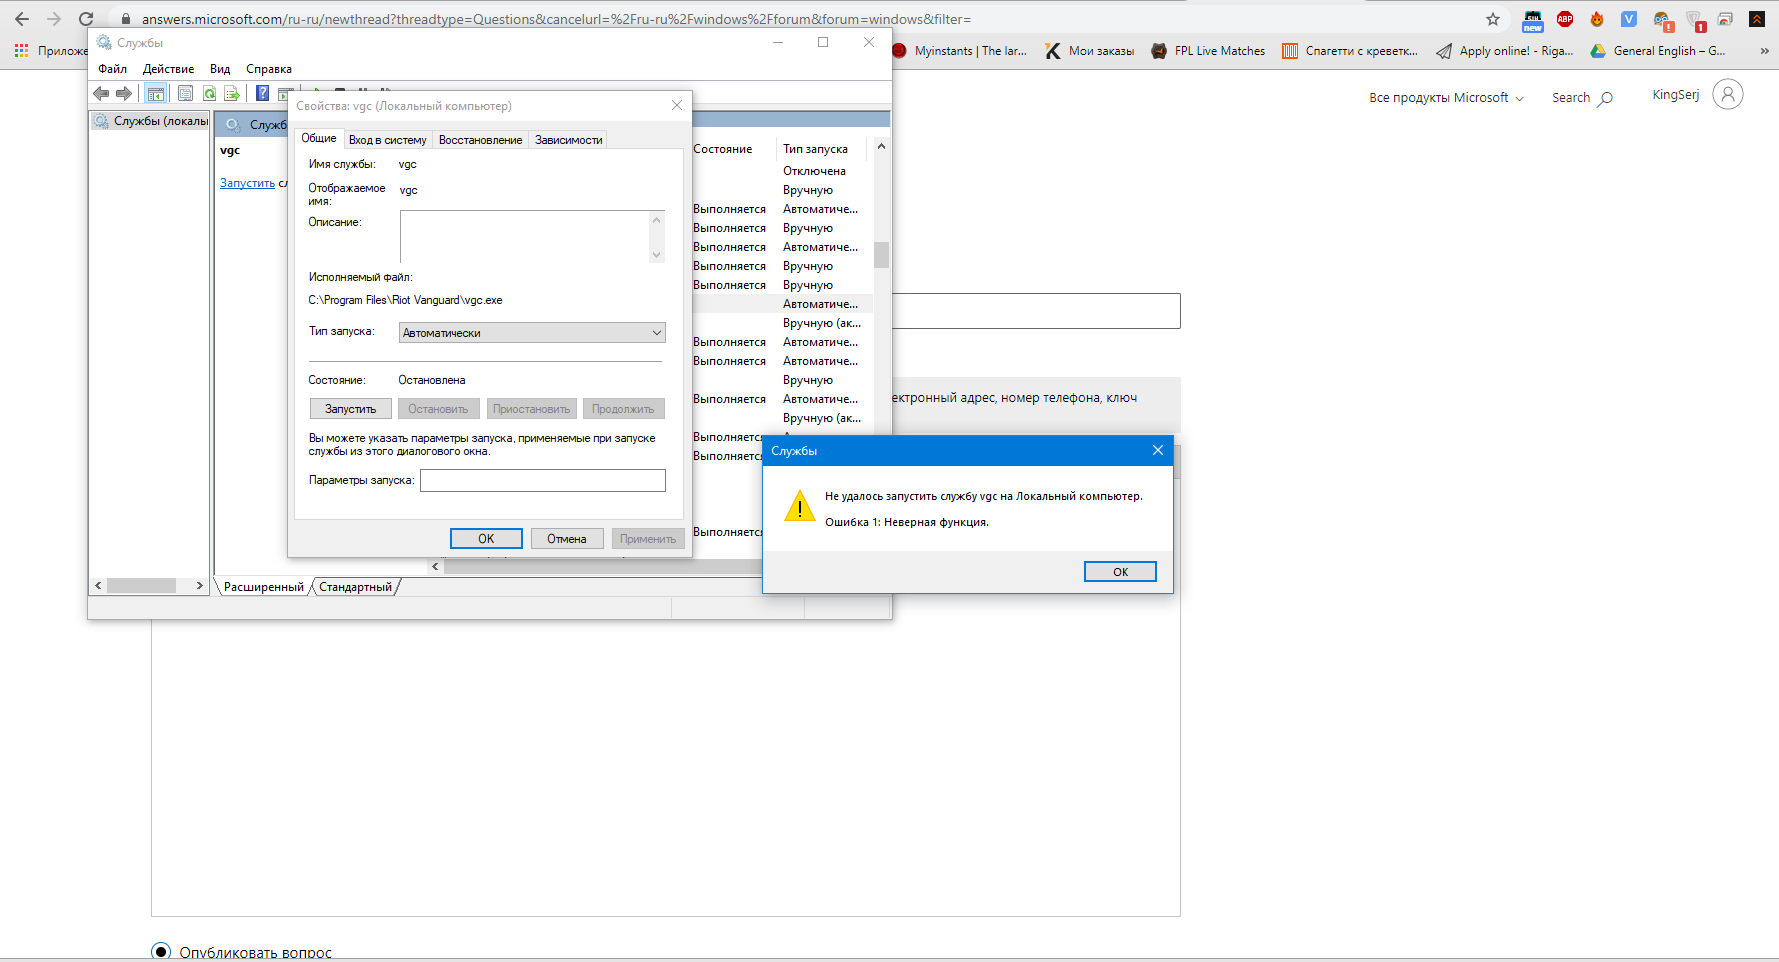
Task: Open the Вид menu
Action: click(220, 69)
